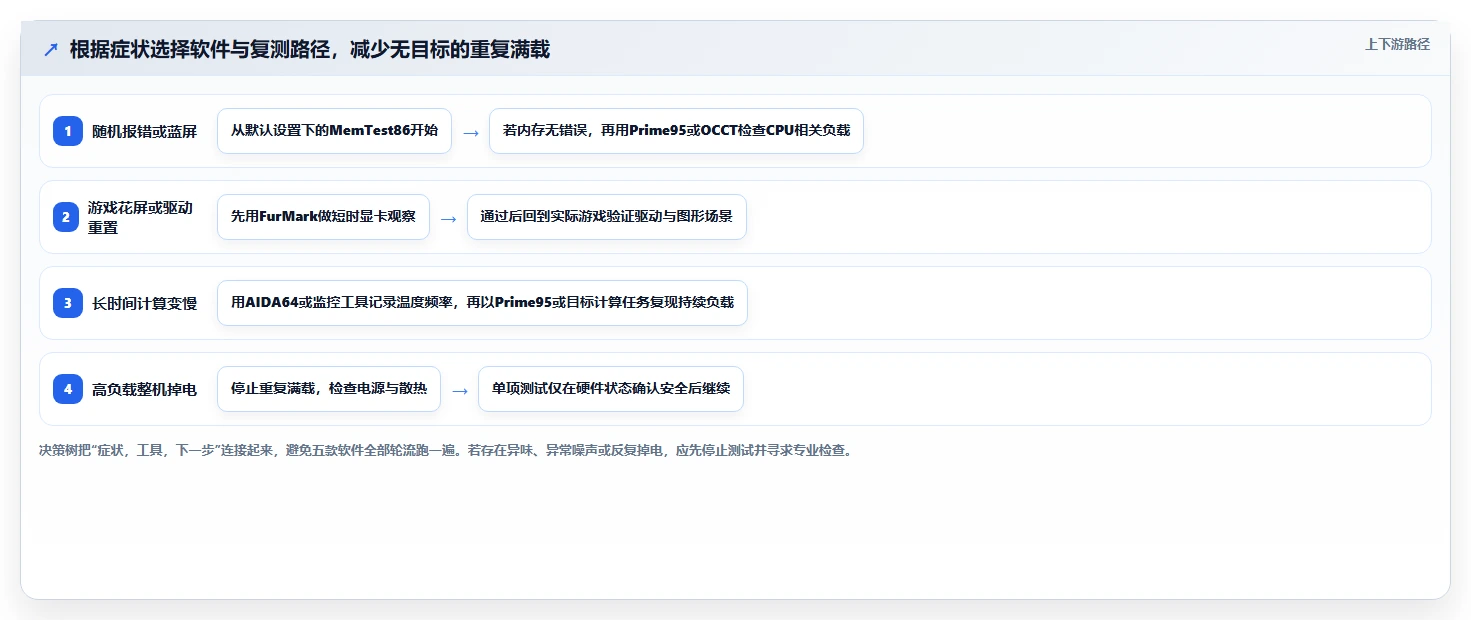Image resolution: width=1471 pixels, height=620 pixels.
Task: Click the heading about choosing software by symptom
Action: [x=310, y=49]
